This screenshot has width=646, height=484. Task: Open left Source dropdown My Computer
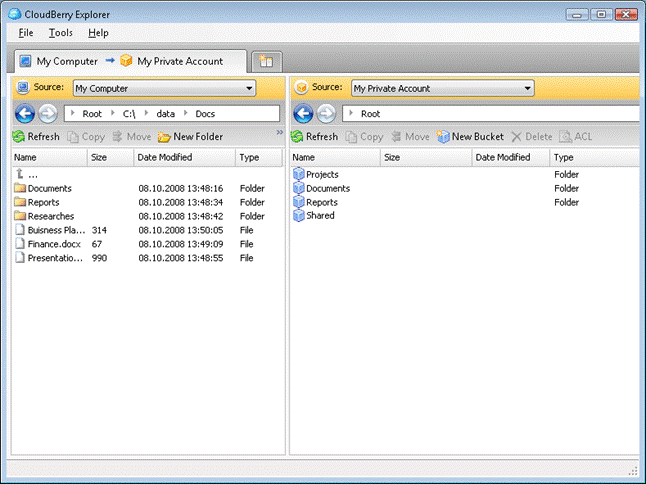click(x=164, y=89)
